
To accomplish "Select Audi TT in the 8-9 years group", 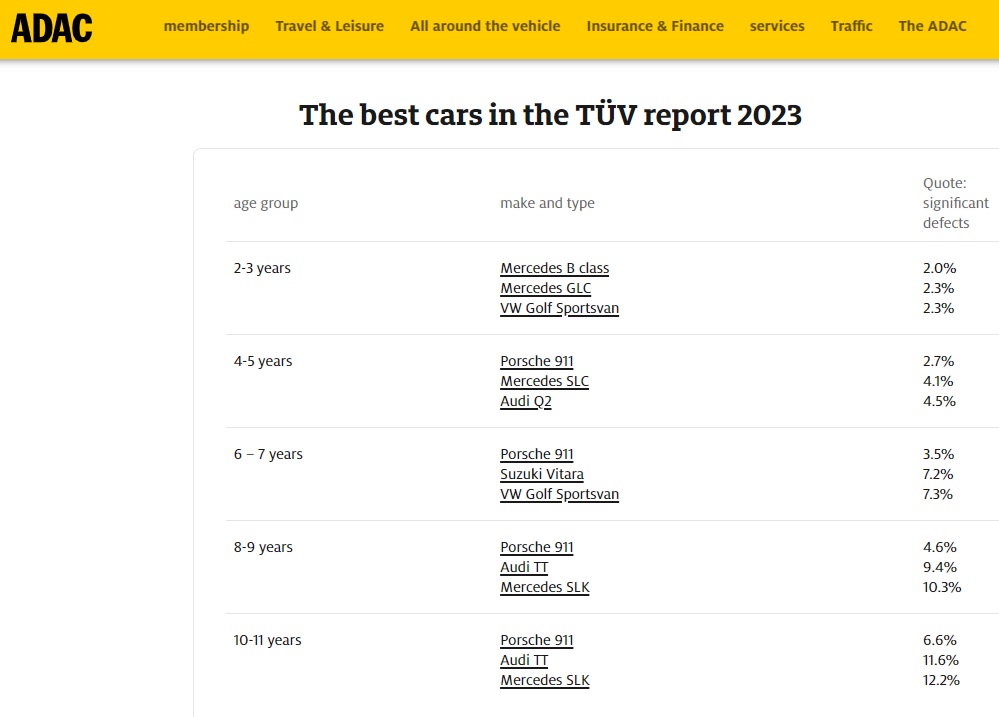I will click(524, 567).
